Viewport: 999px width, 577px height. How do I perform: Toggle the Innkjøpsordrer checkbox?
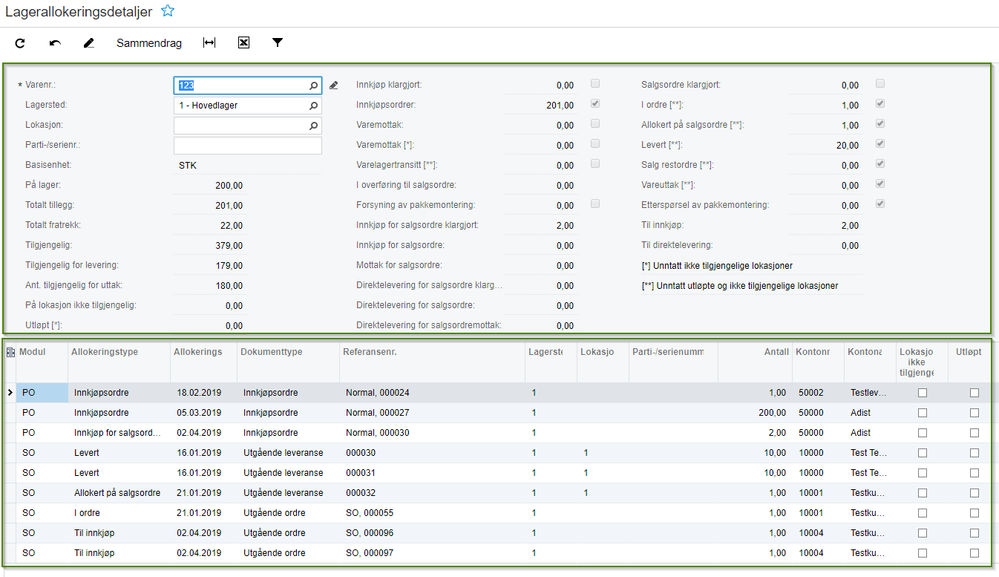tap(595, 104)
